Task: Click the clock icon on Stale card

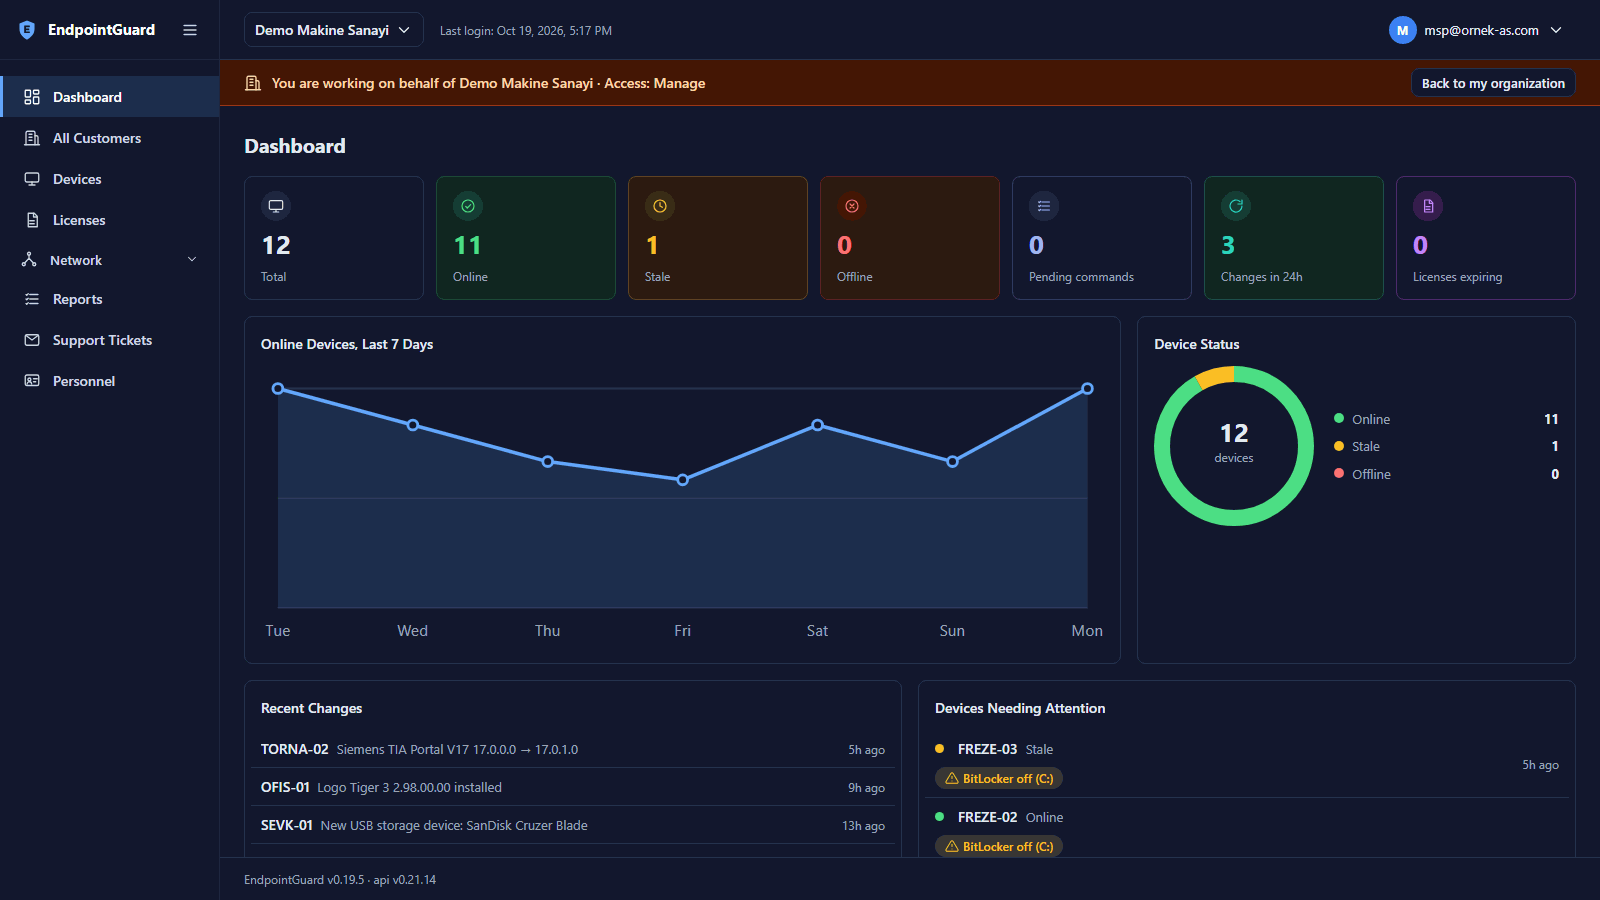Action: pos(660,206)
